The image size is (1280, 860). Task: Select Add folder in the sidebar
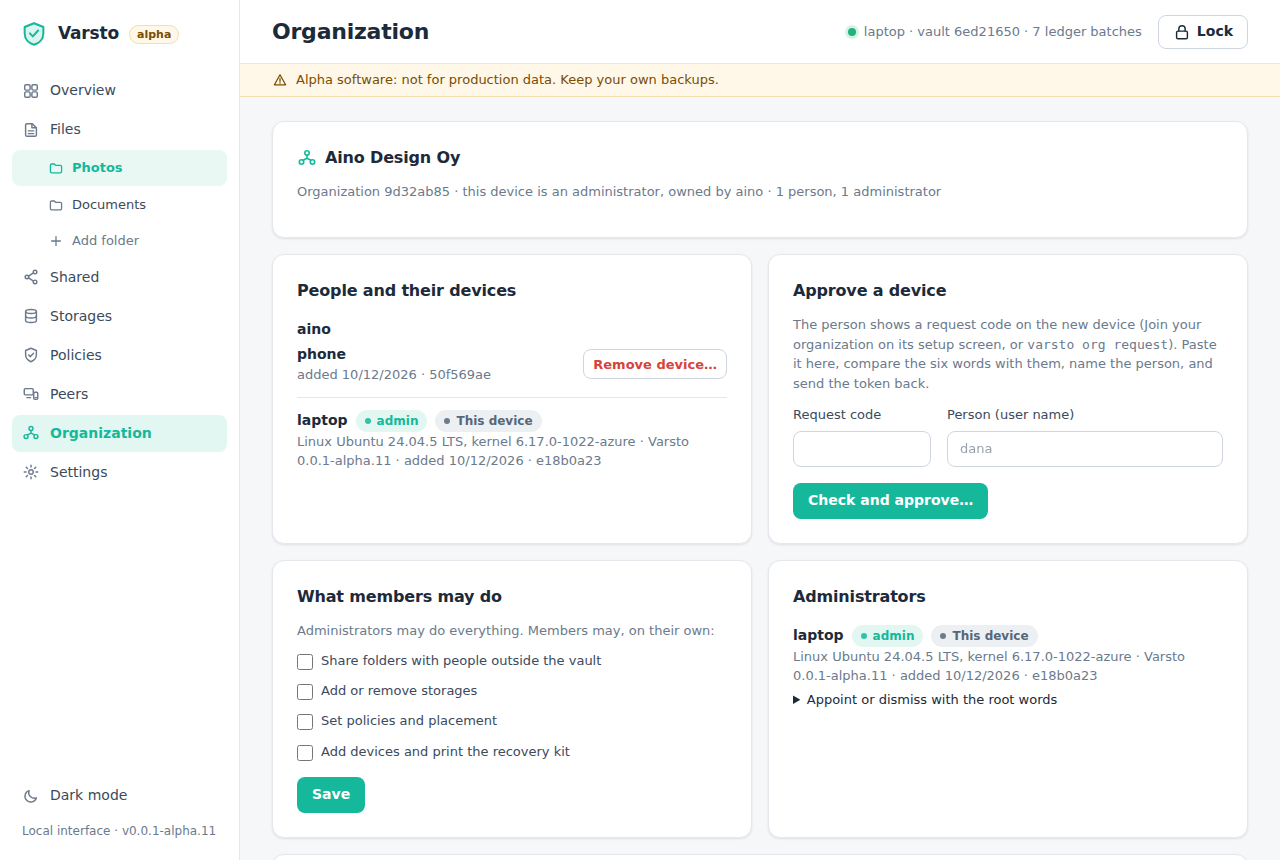pos(119,241)
